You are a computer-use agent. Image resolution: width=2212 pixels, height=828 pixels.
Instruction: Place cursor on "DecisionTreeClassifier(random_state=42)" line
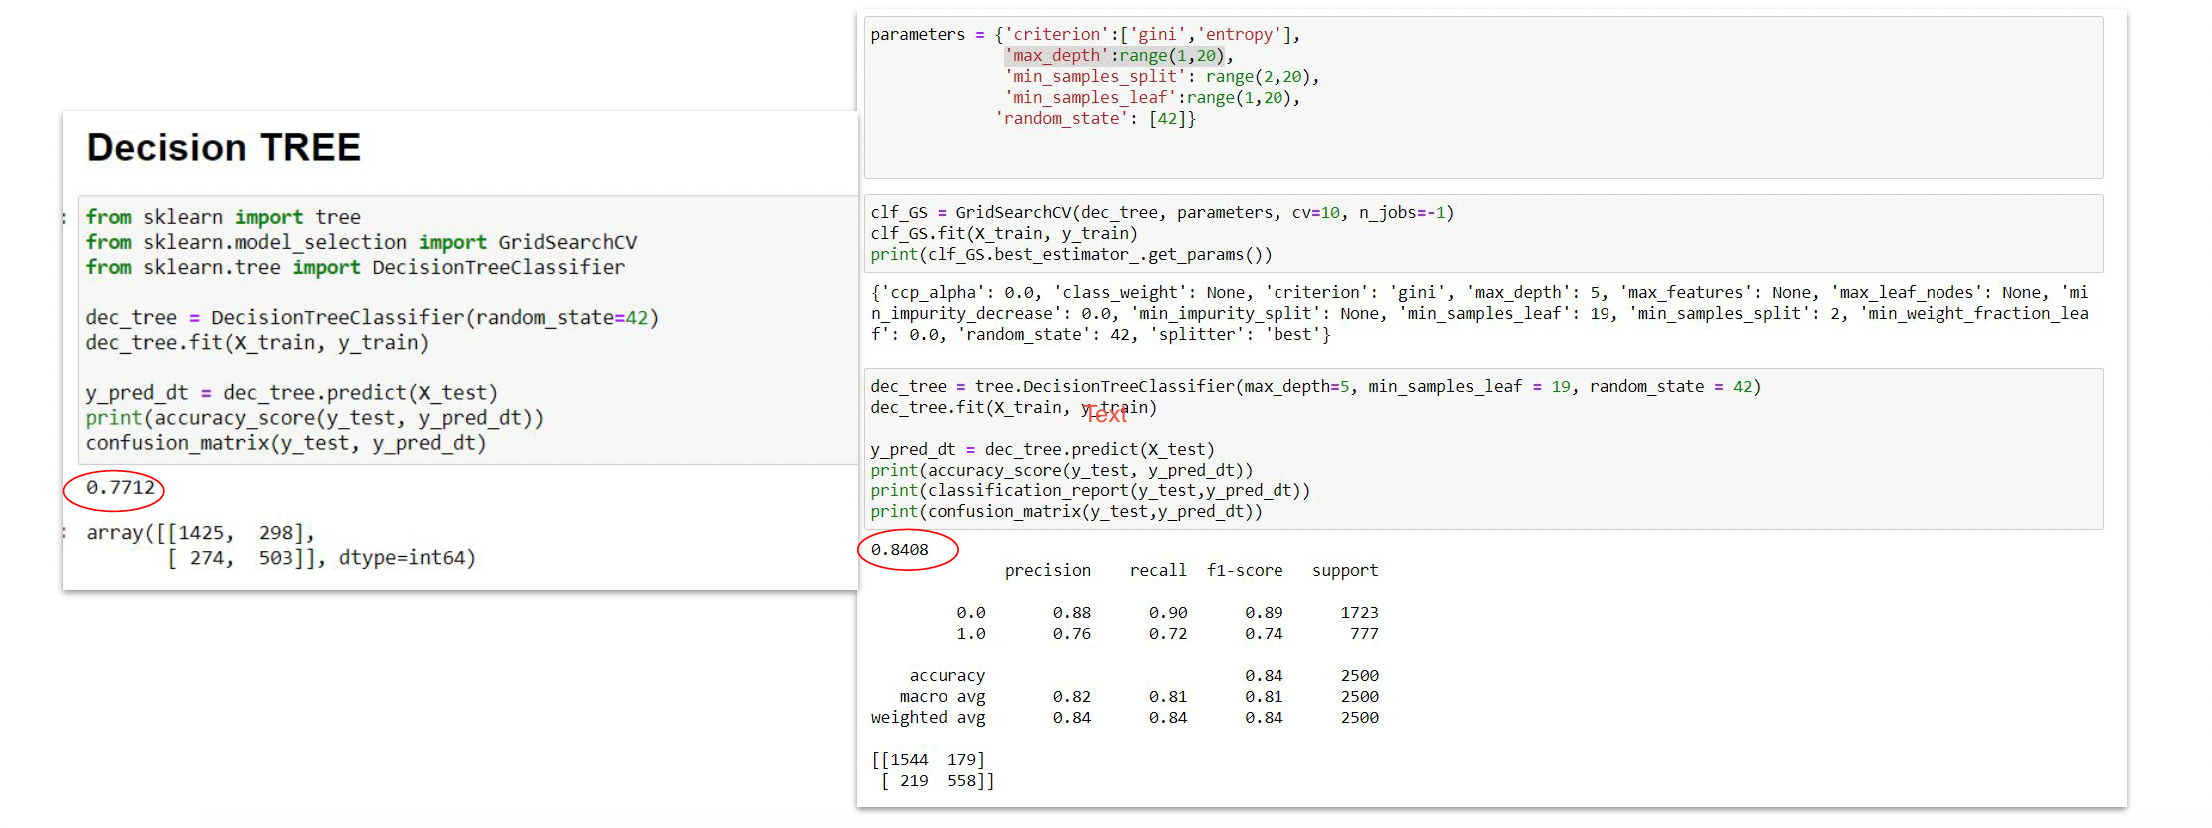tap(372, 317)
